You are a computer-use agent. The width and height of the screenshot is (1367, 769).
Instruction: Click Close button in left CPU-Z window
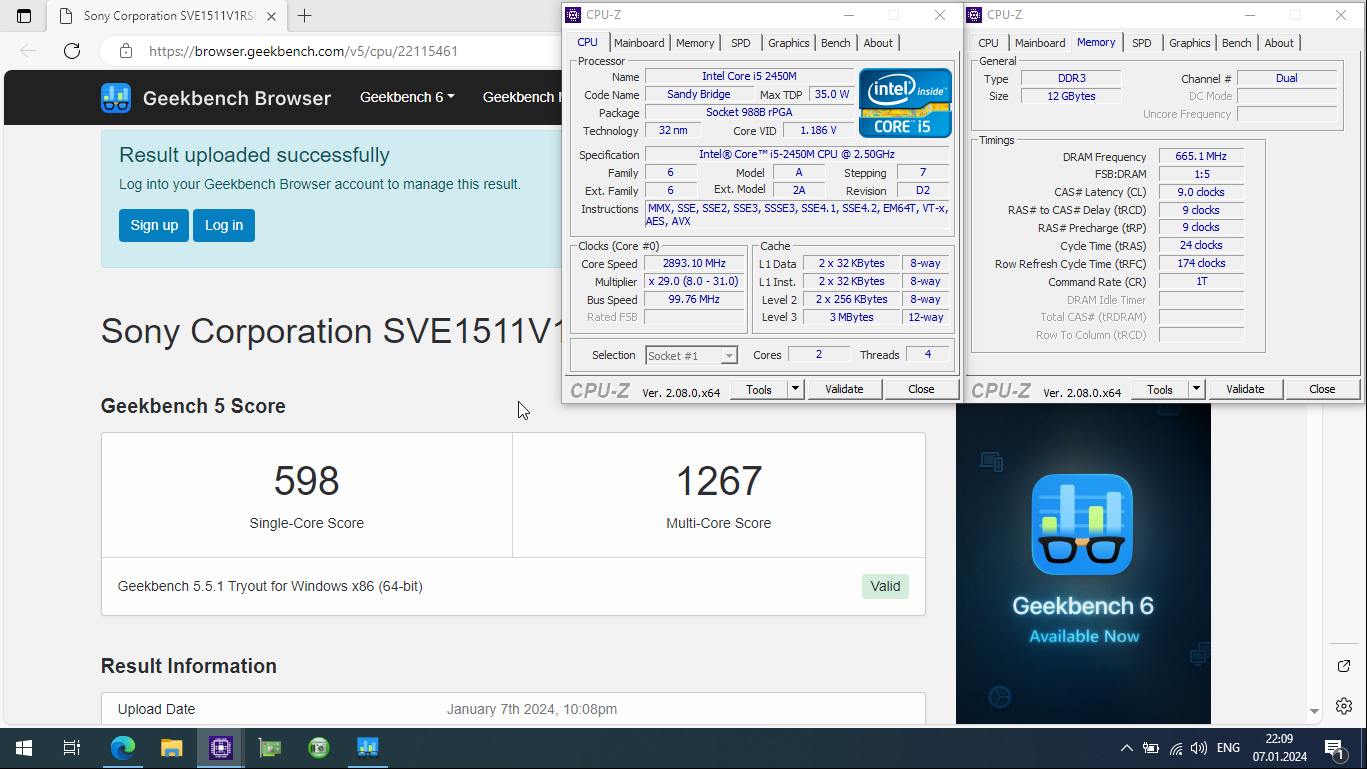(x=921, y=389)
